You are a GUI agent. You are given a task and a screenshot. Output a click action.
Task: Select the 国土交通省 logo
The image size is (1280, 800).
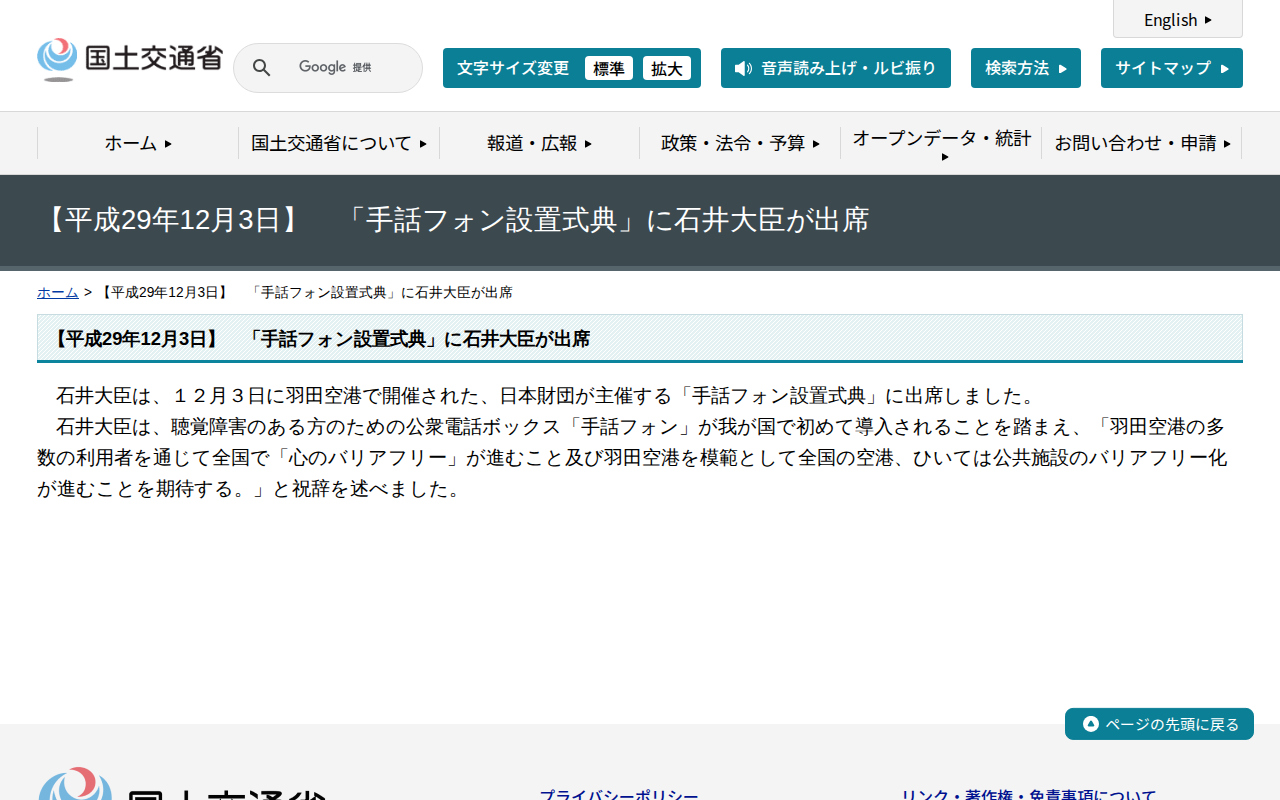point(129,58)
